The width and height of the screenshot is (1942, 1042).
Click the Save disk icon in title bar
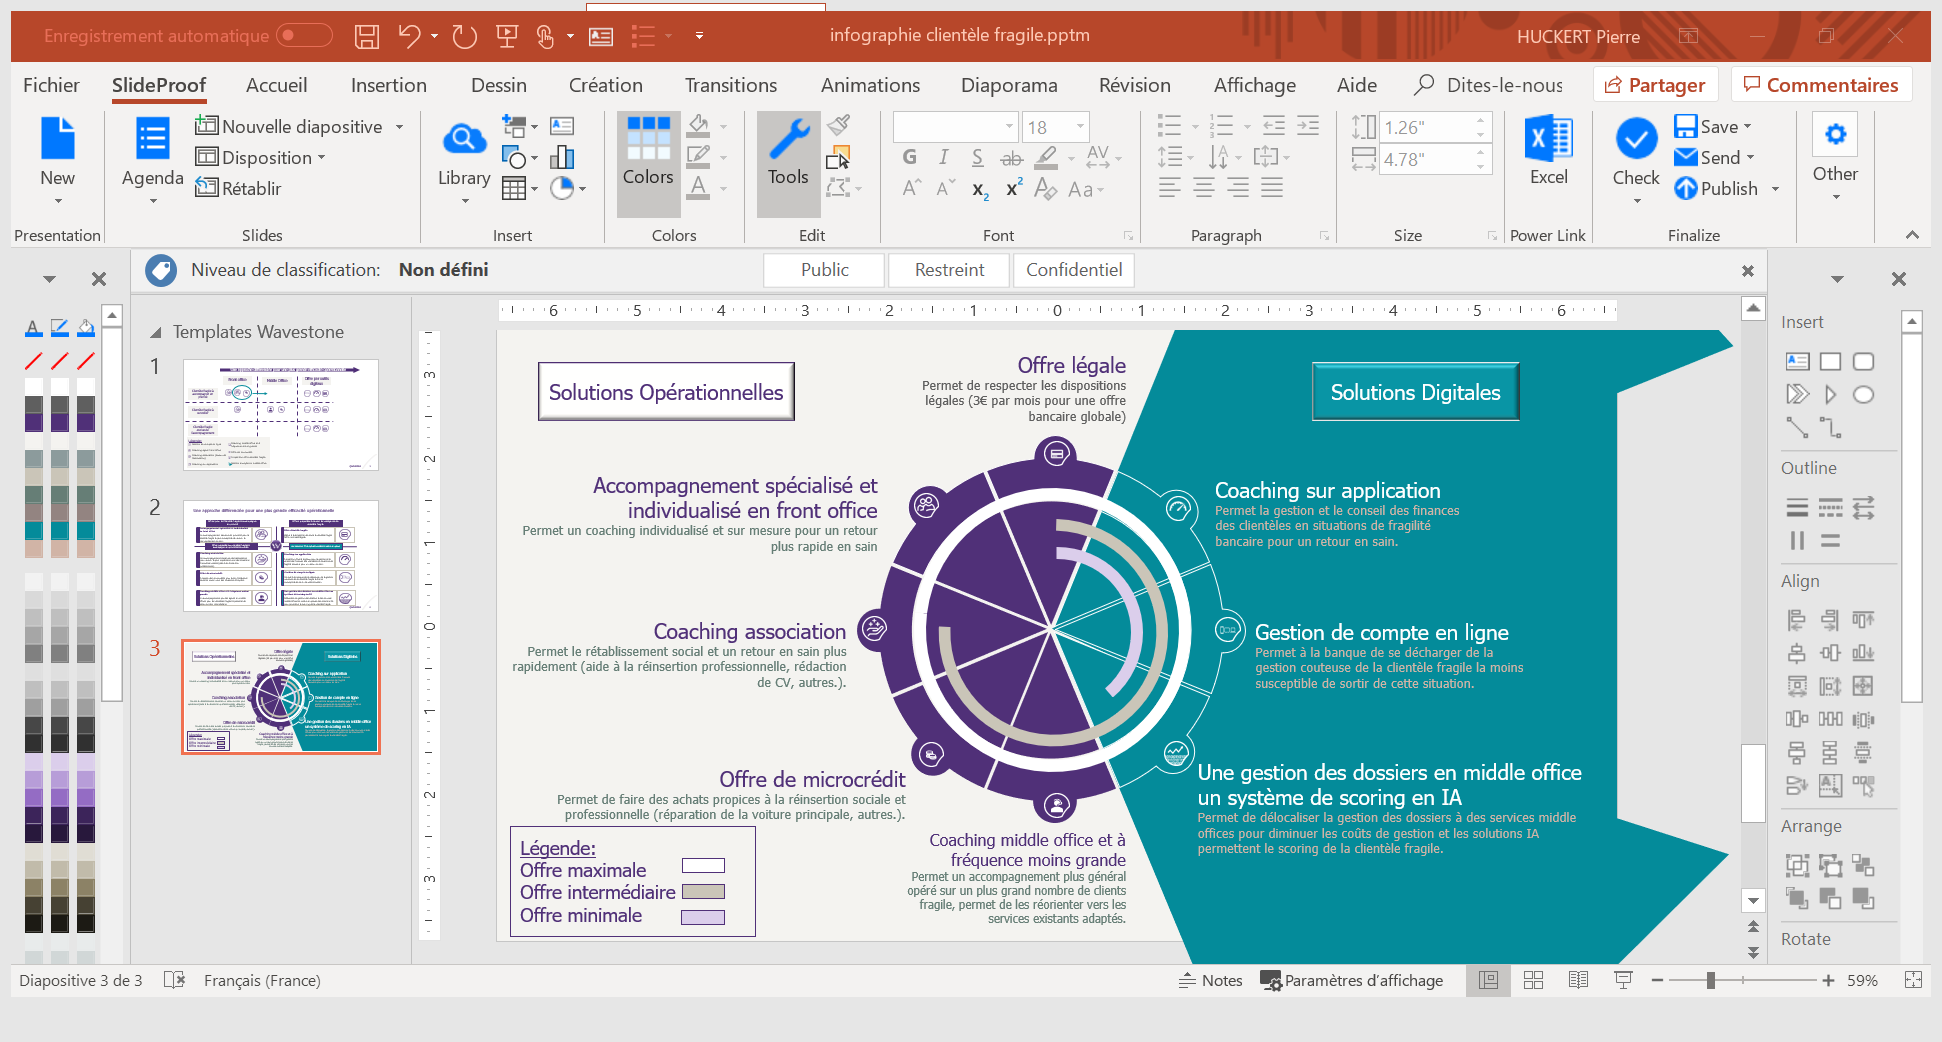tap(367, 36)
